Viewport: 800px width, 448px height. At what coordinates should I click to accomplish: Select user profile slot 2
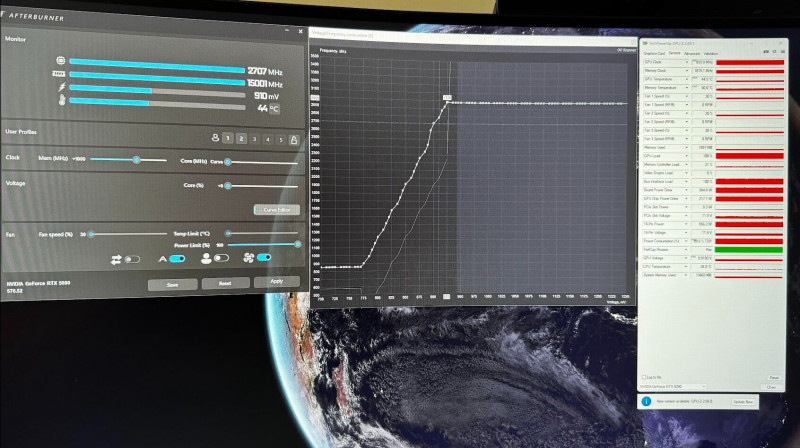241,139
